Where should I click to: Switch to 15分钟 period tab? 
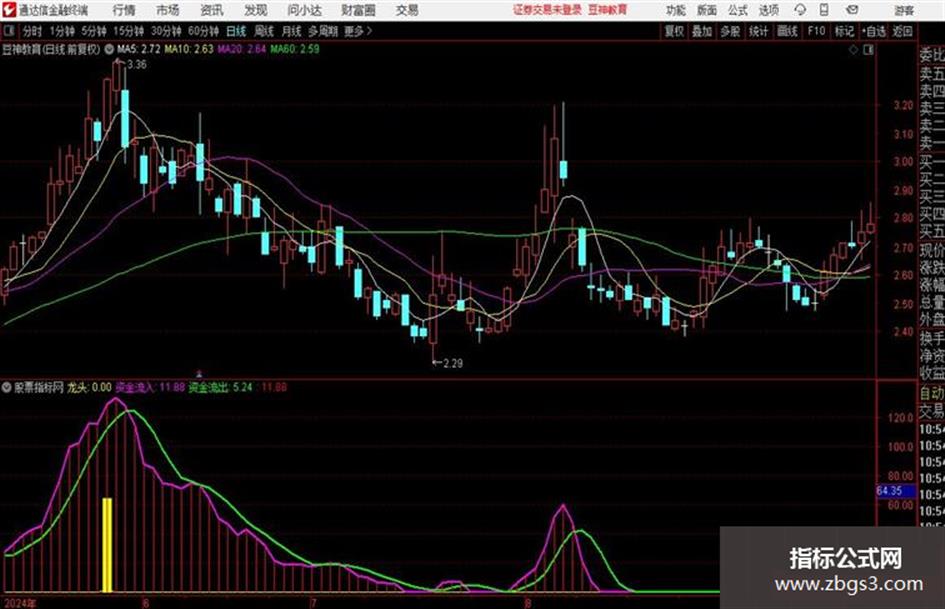[x=128, y=31]
